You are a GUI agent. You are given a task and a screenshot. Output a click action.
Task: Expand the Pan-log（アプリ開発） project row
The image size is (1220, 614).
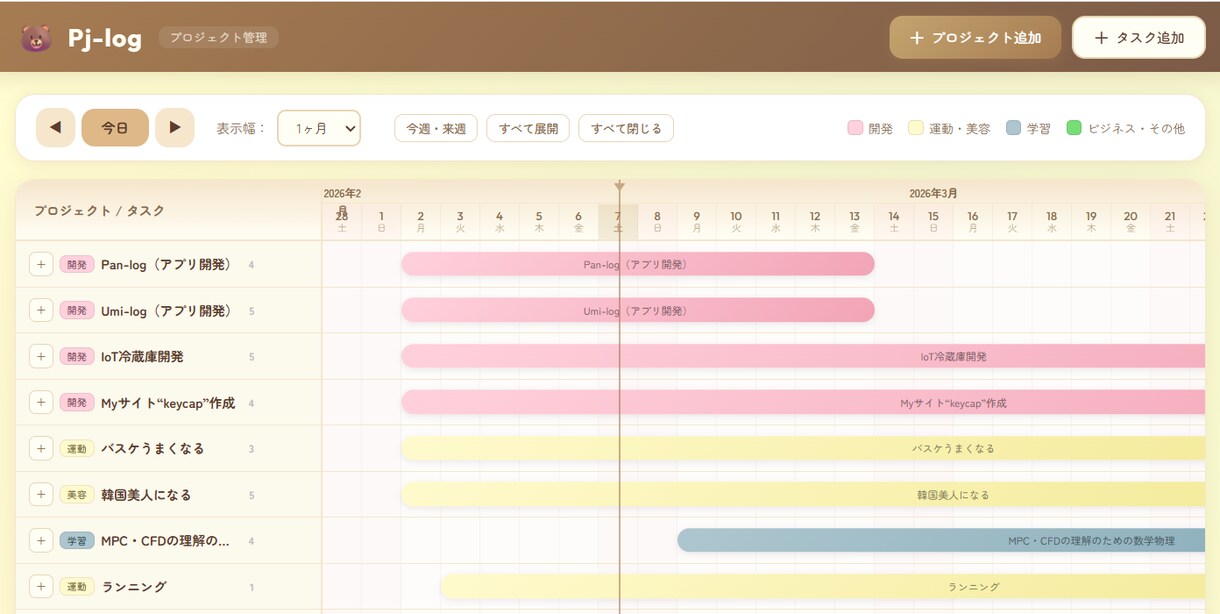click(41, 265)
